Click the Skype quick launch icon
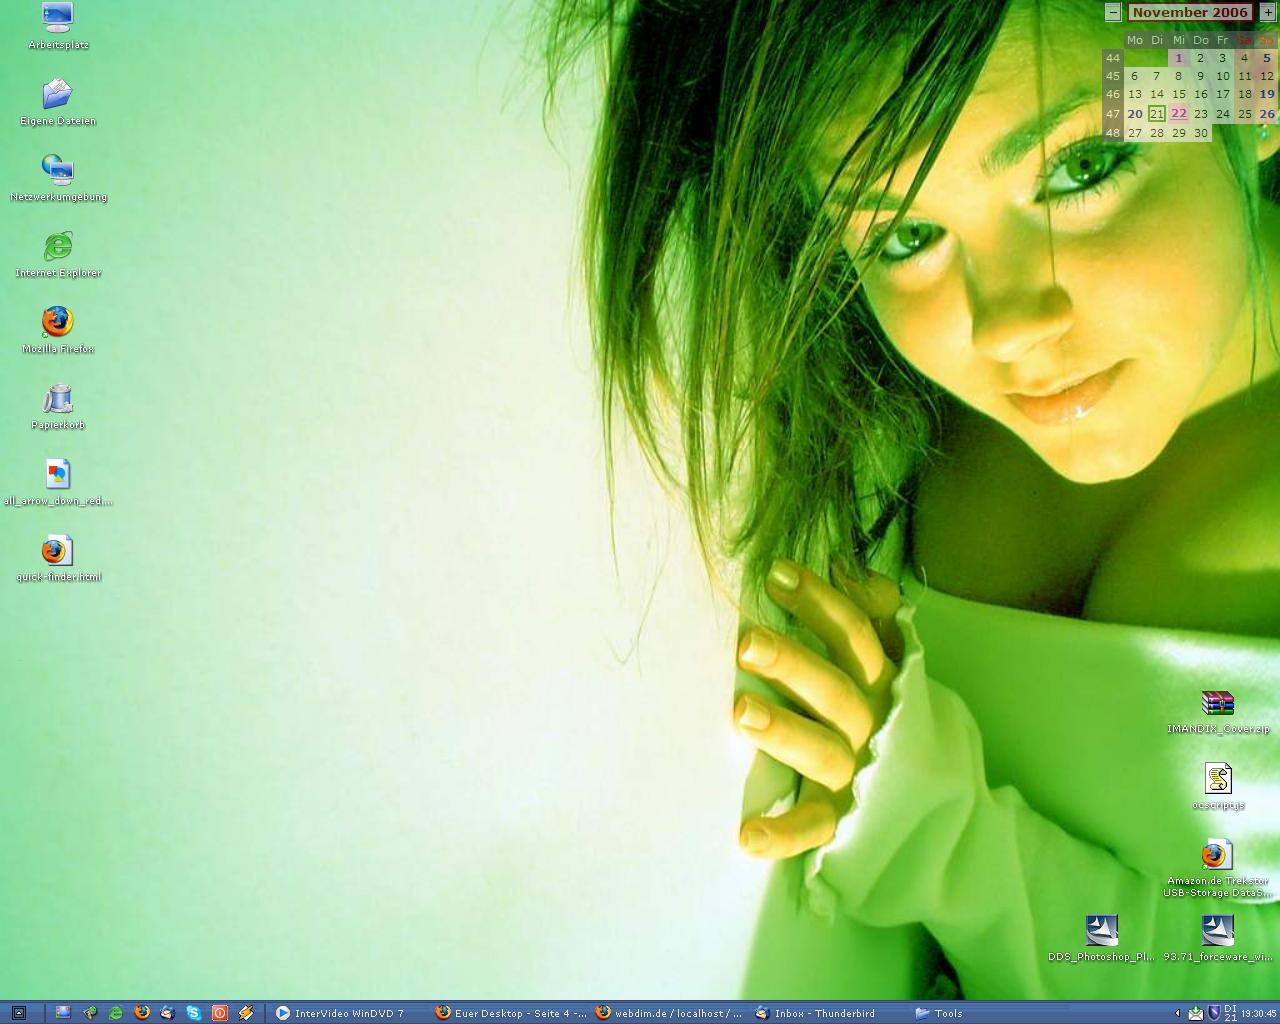This screenshot has width=1280, height=1024. click(x=193, y=1013)
